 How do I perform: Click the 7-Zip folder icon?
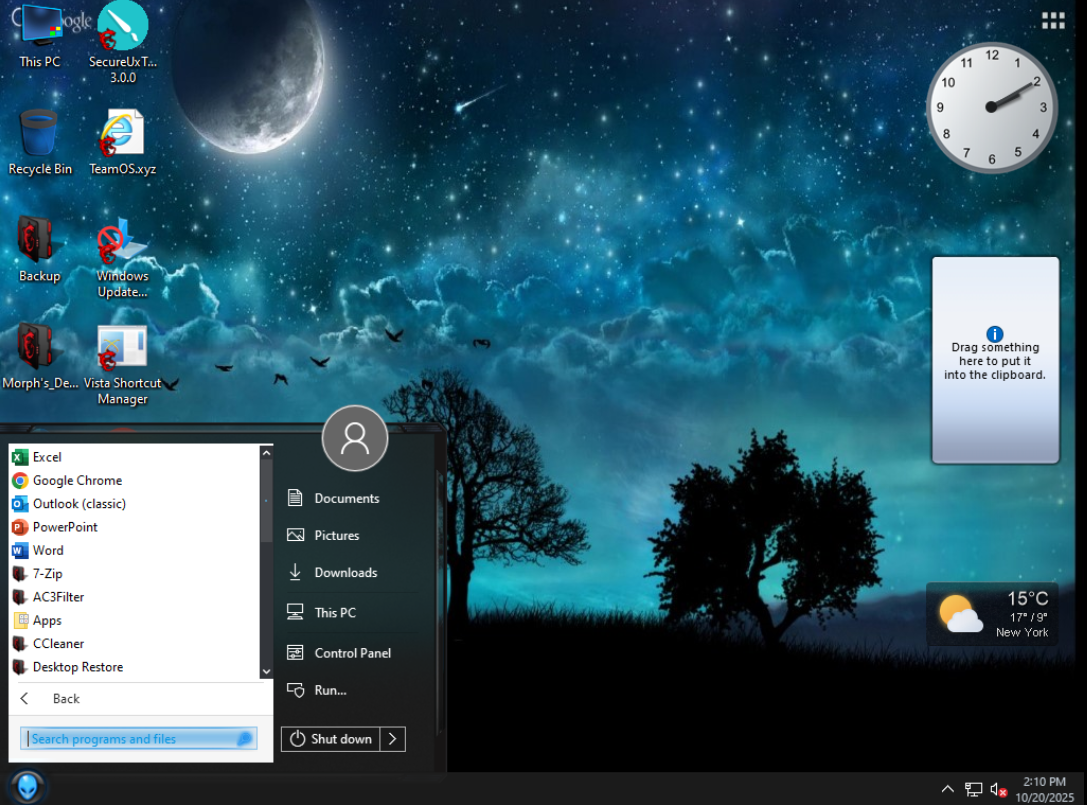click(x=20, y=573)
